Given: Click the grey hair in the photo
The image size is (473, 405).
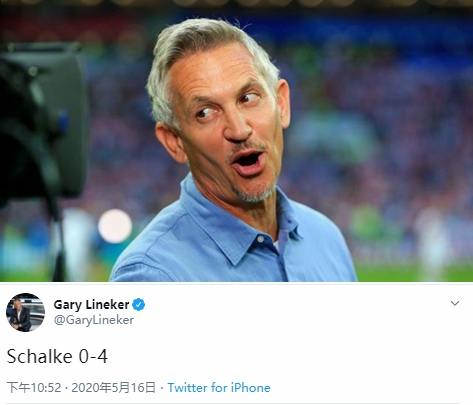Looking at the screenshot, I should [200, 43].
